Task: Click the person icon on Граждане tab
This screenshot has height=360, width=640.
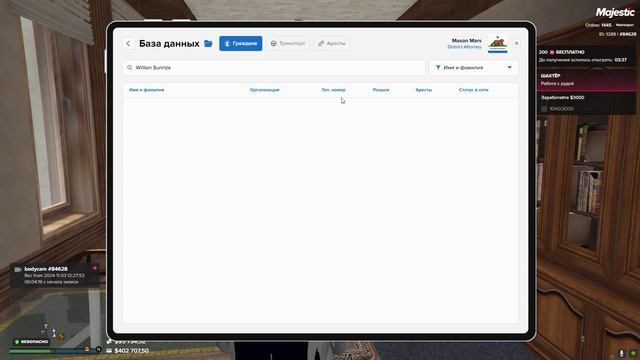Action: click(227, 43)
